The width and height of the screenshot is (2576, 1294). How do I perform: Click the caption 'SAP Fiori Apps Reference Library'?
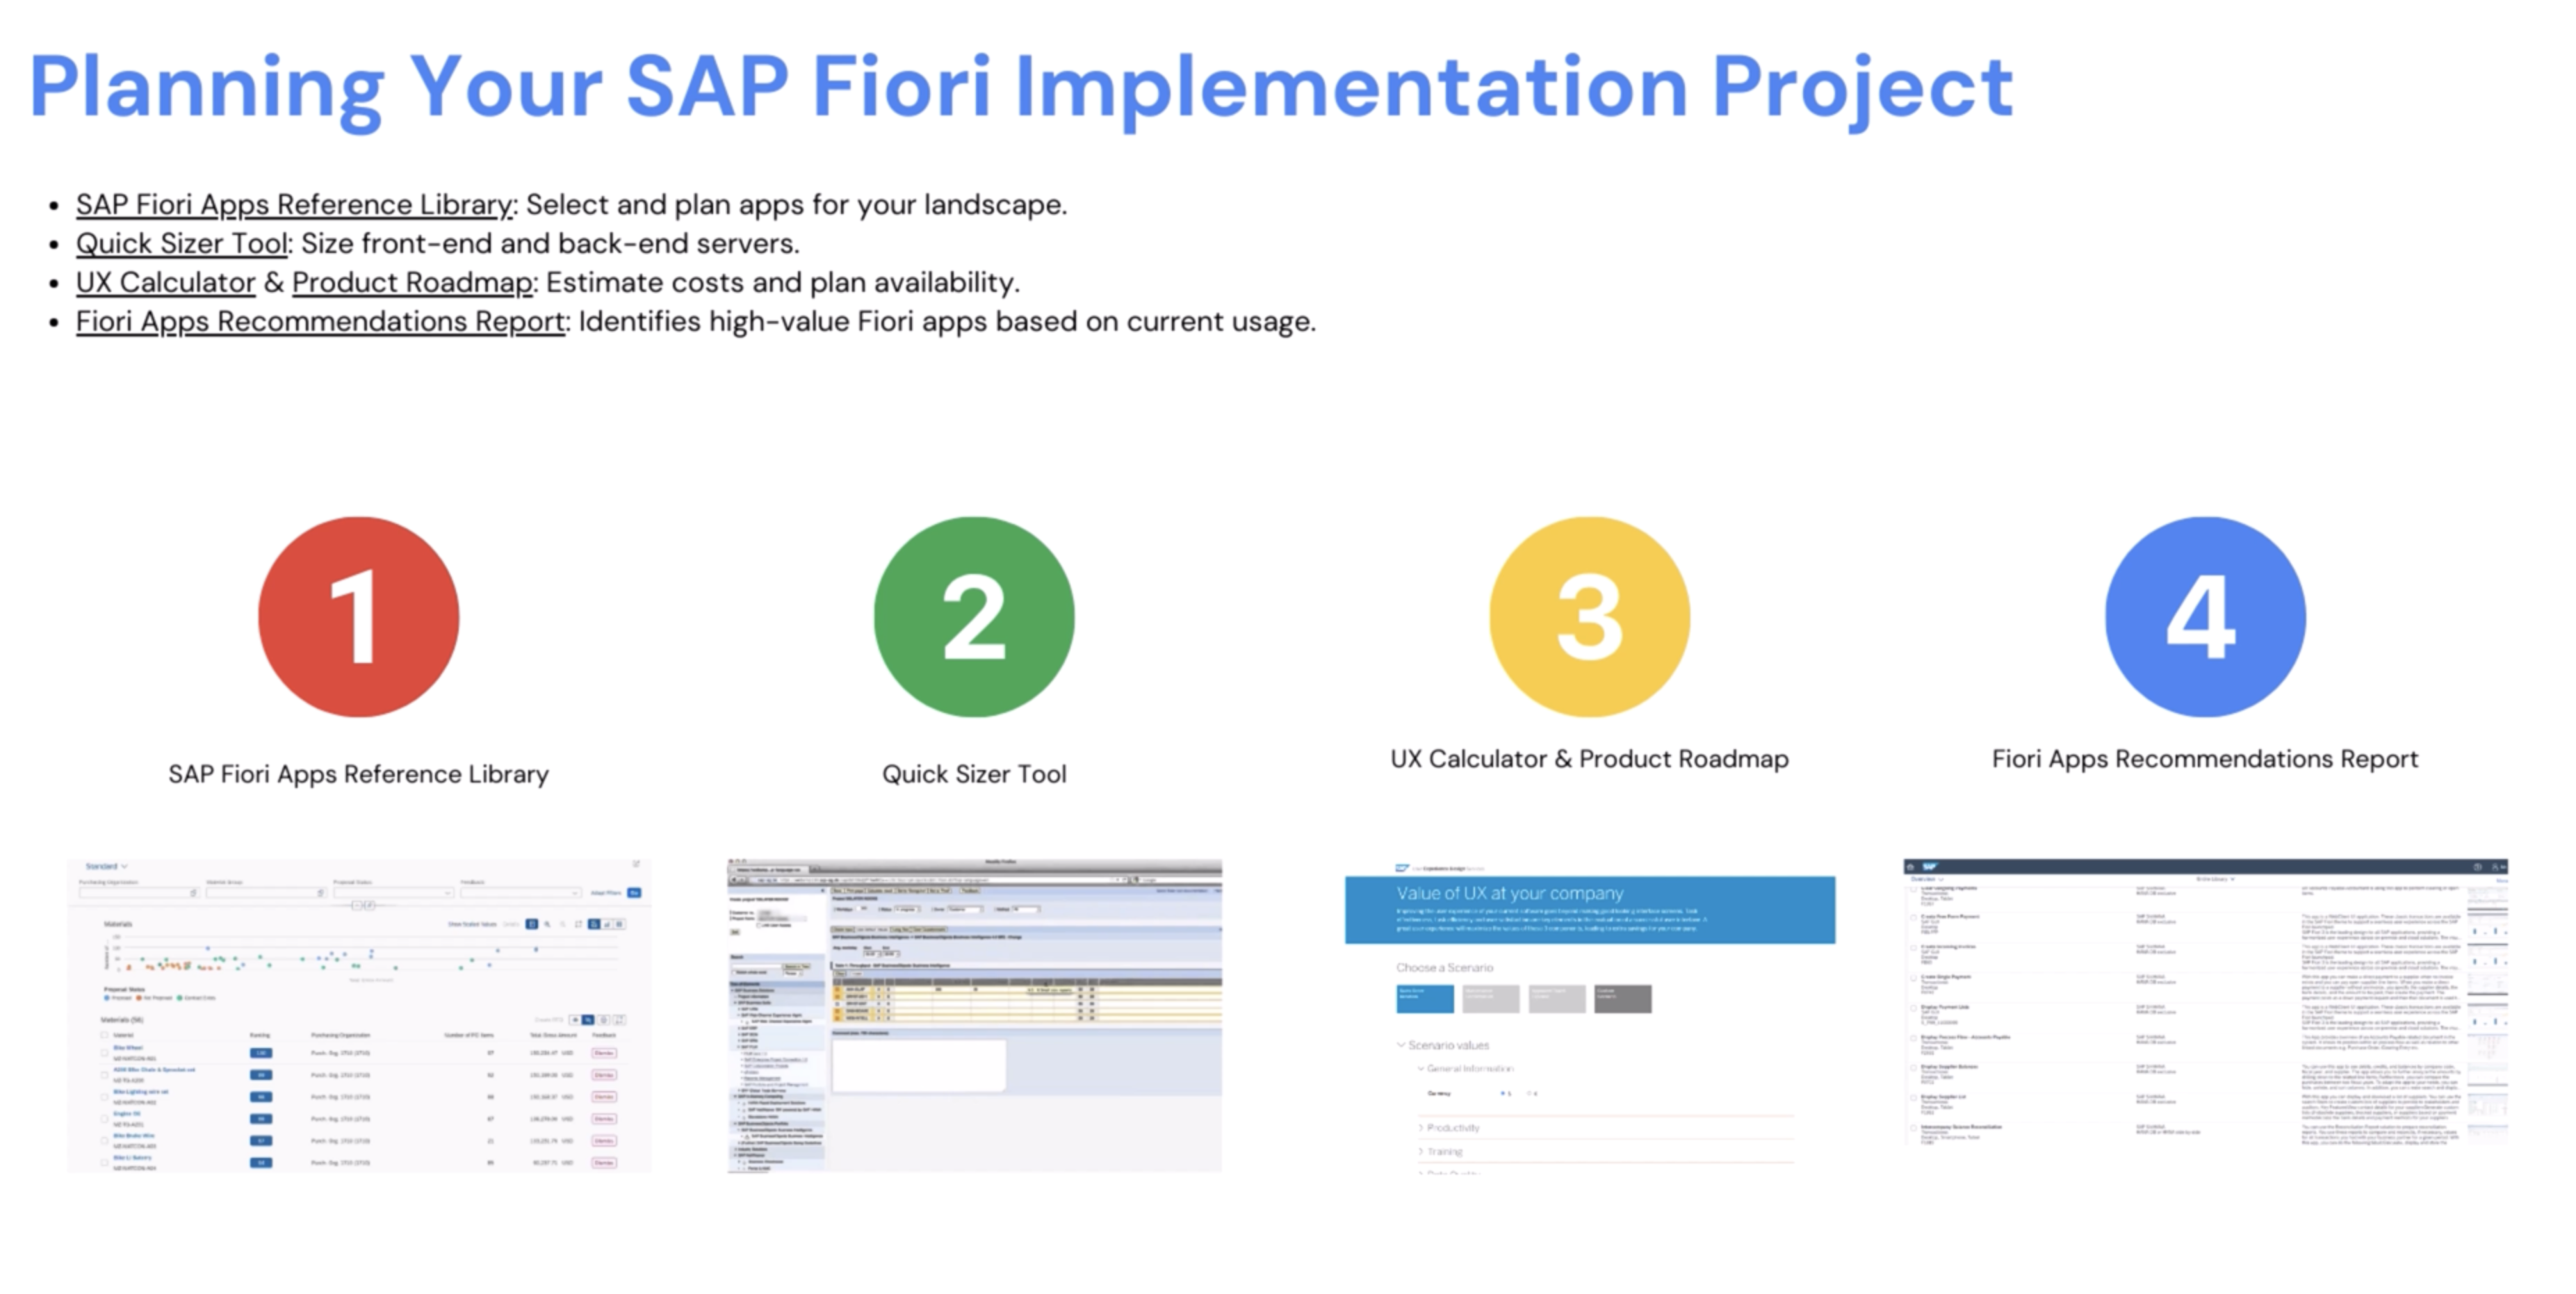(x=359, y=774)
